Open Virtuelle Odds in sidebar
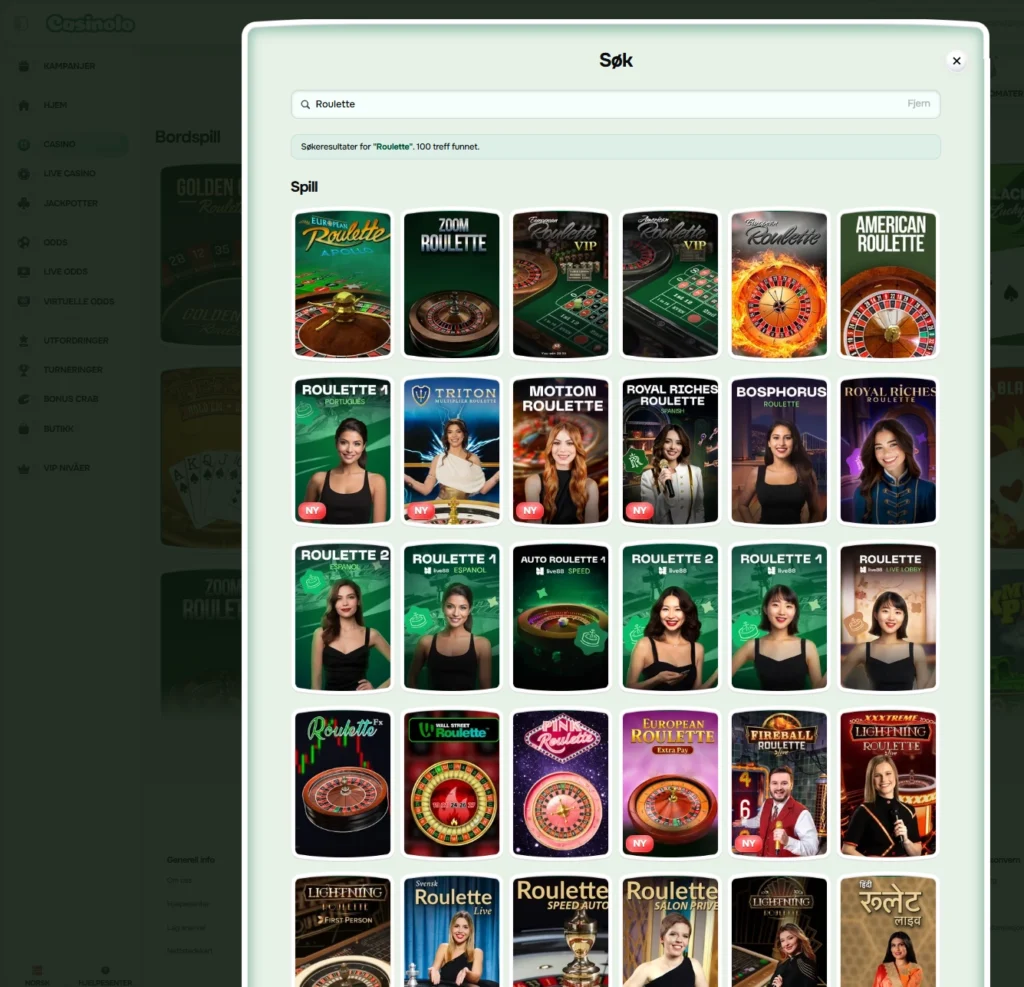This screenshot has height=987, width=1024. [78, 302]
